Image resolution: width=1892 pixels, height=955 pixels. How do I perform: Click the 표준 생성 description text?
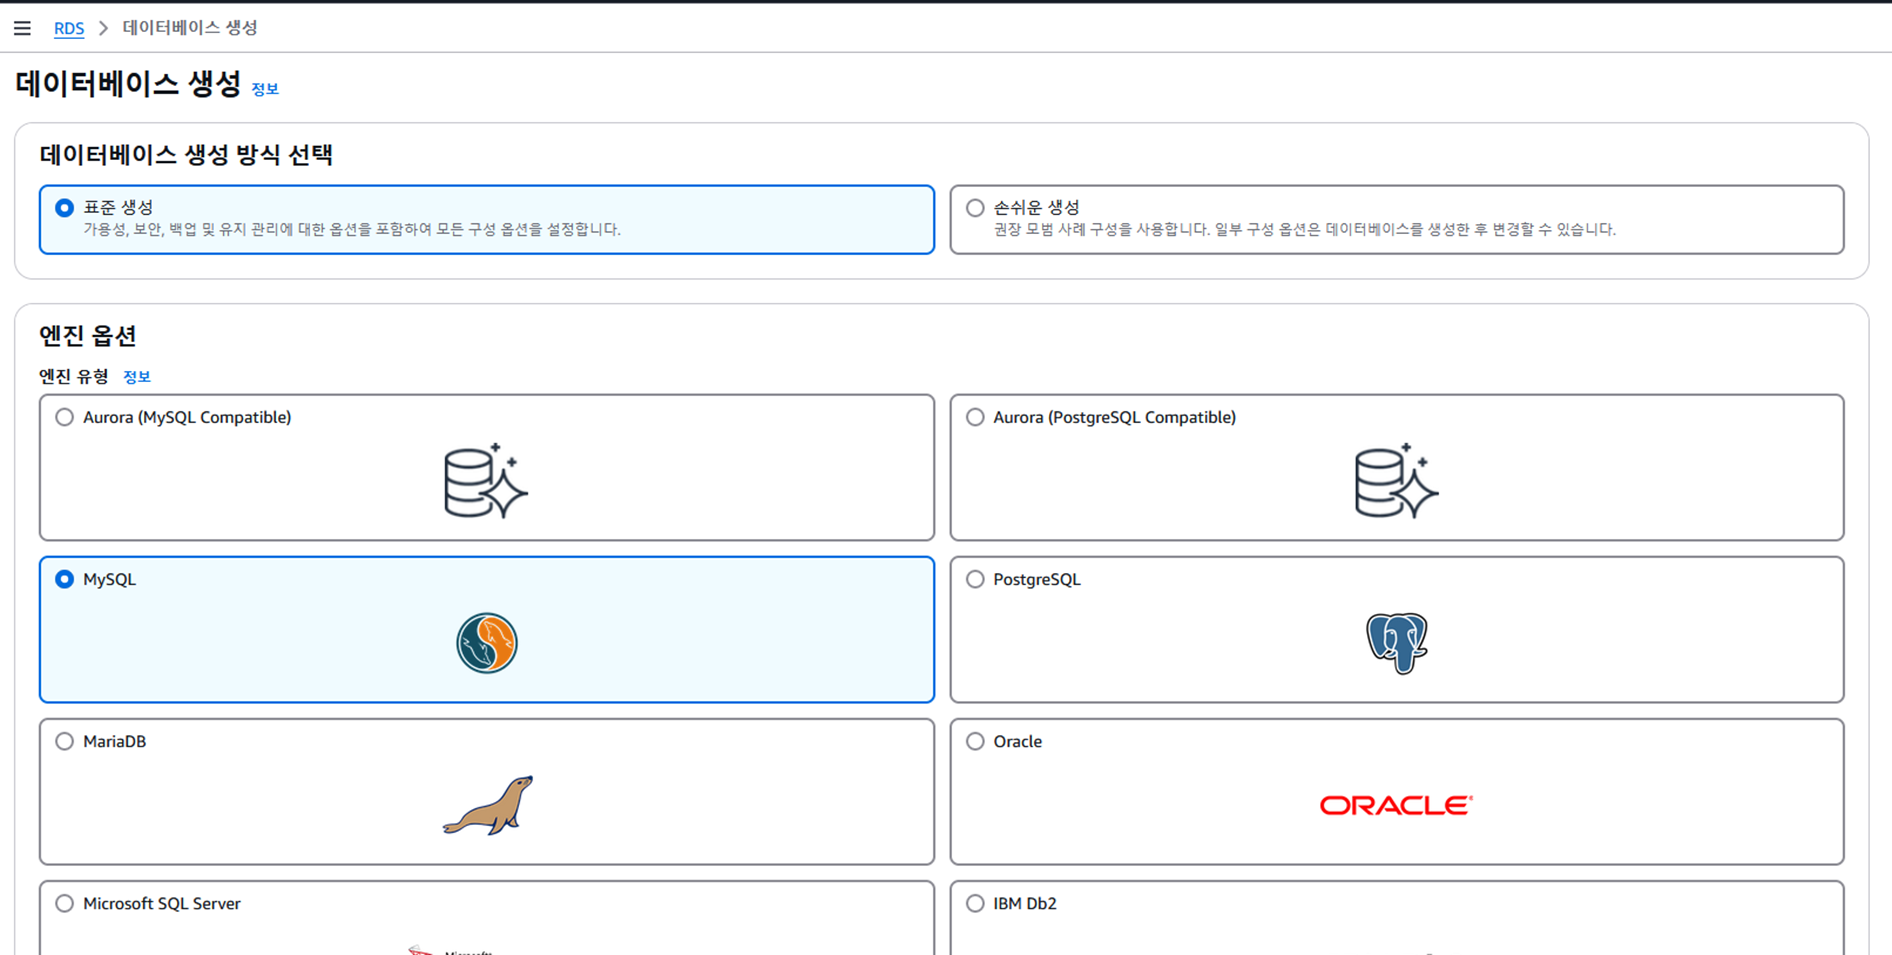pyautogui.click(x=352, y=229)
